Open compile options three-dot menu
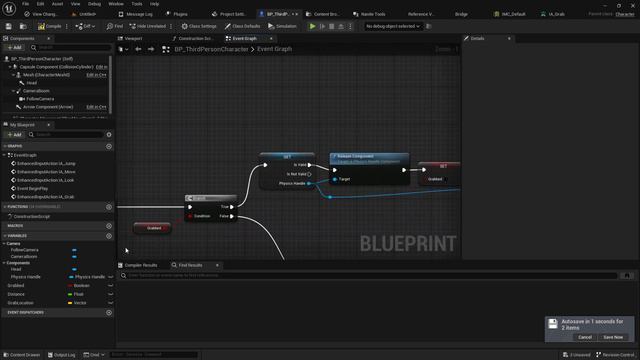The image size is (640, 360). coord(67,26)
